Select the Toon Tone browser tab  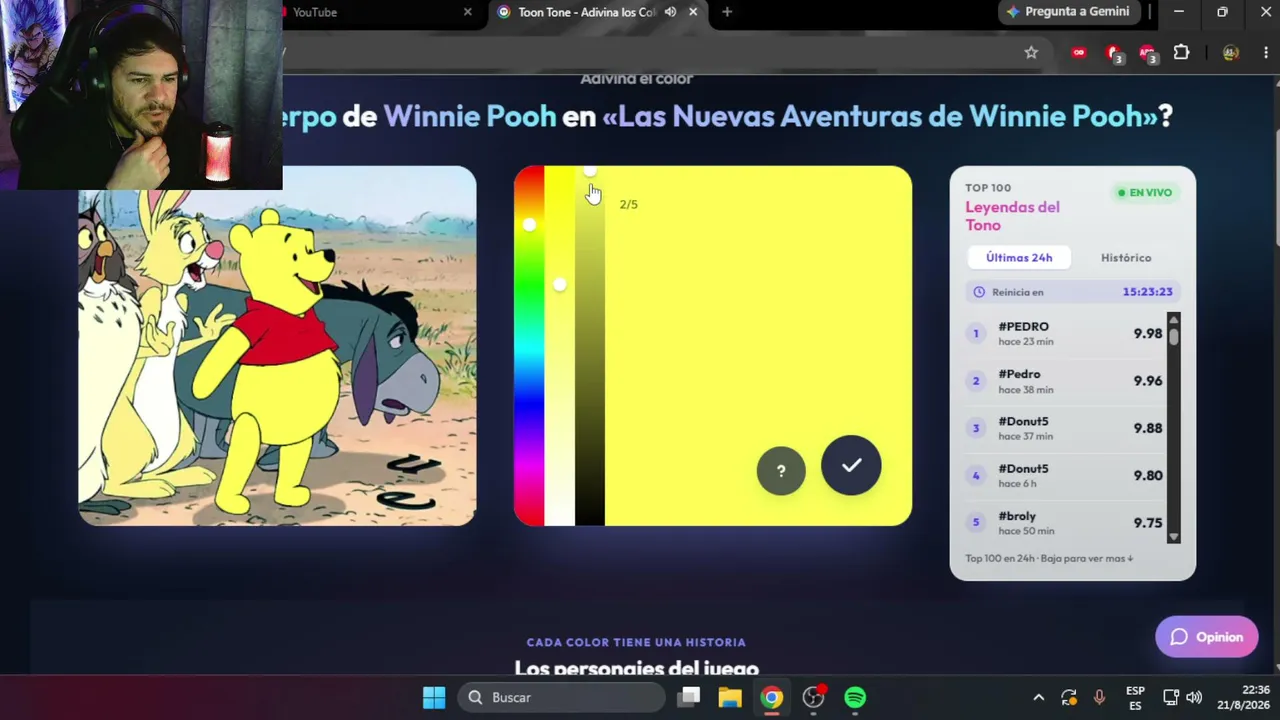tap(598, 12)
